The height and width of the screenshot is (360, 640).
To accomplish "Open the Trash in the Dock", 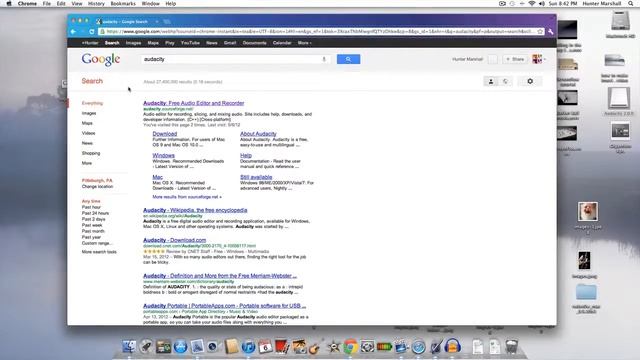I will point(511,347).
